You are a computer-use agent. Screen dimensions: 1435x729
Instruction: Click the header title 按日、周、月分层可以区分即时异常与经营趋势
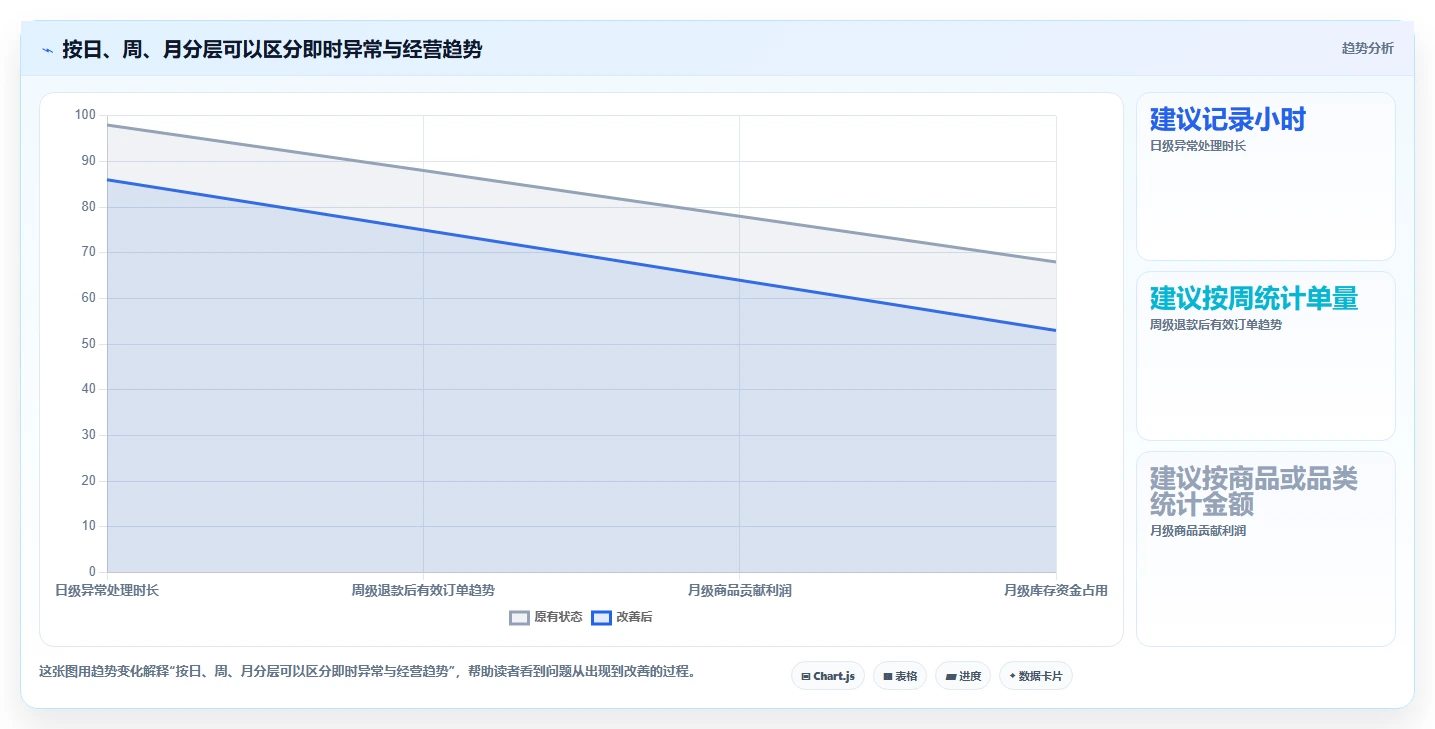coord(272,49)
